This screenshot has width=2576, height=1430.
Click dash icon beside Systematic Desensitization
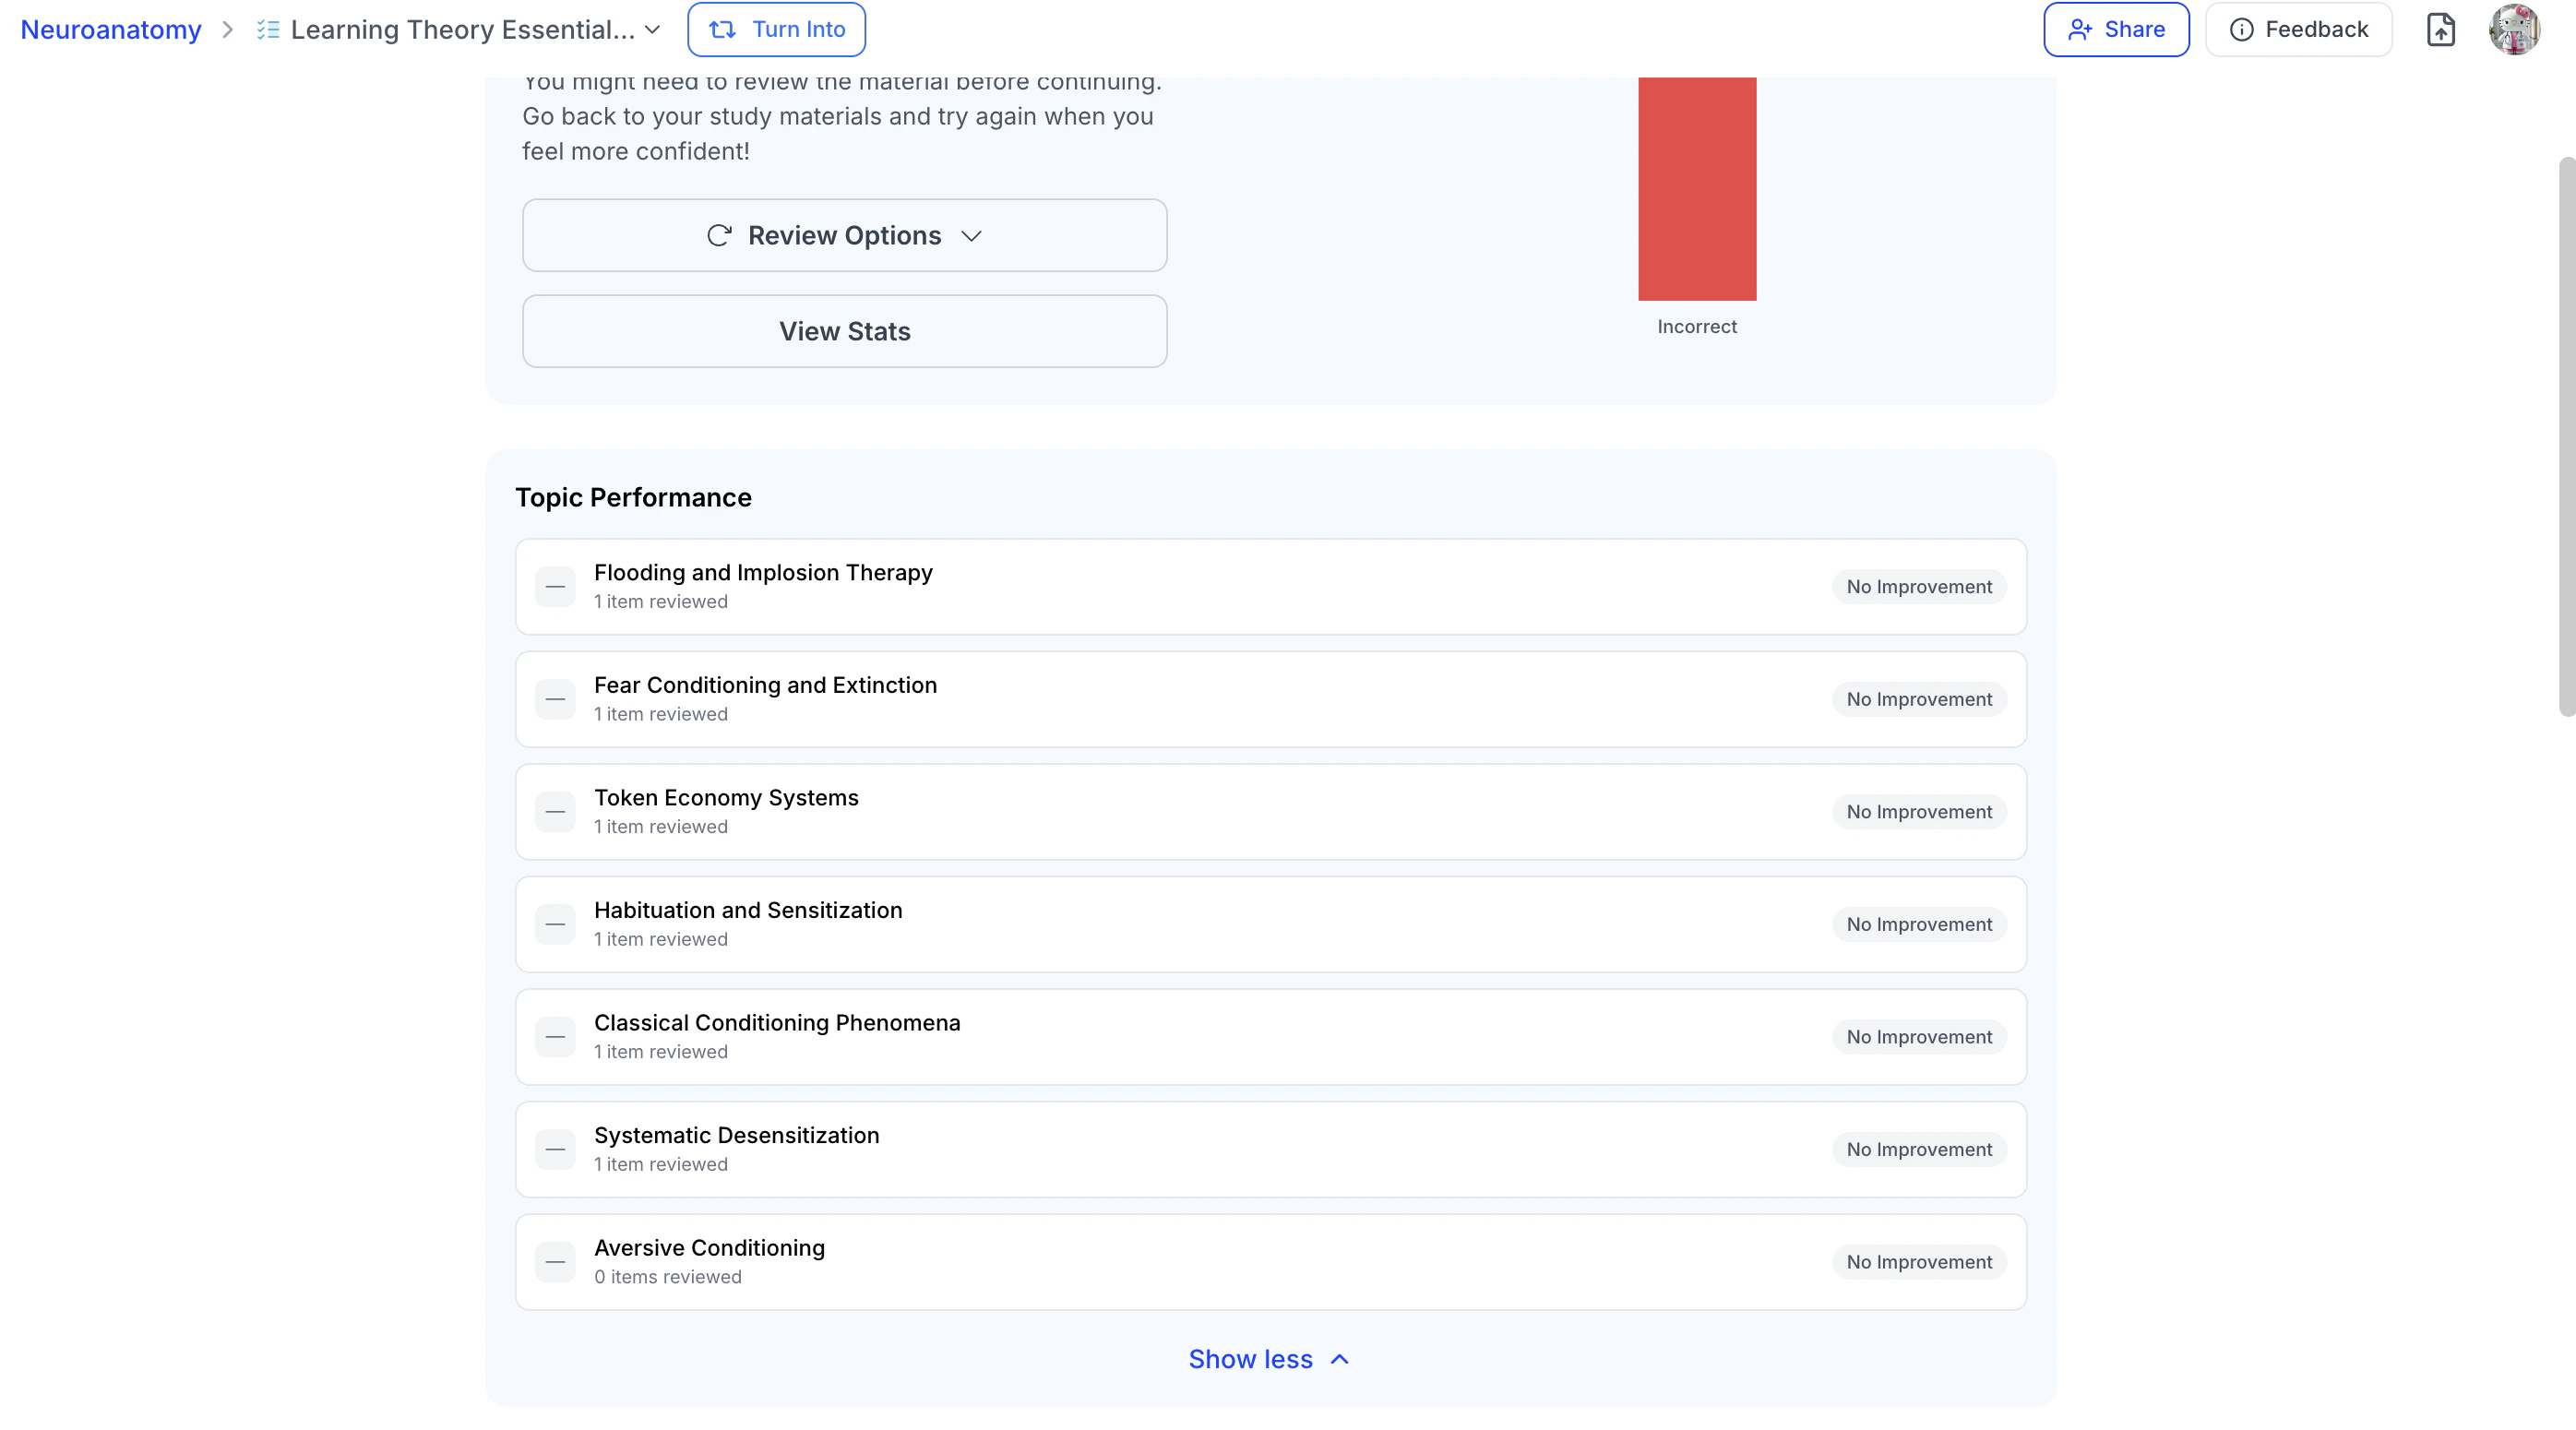coord(555,1150)
